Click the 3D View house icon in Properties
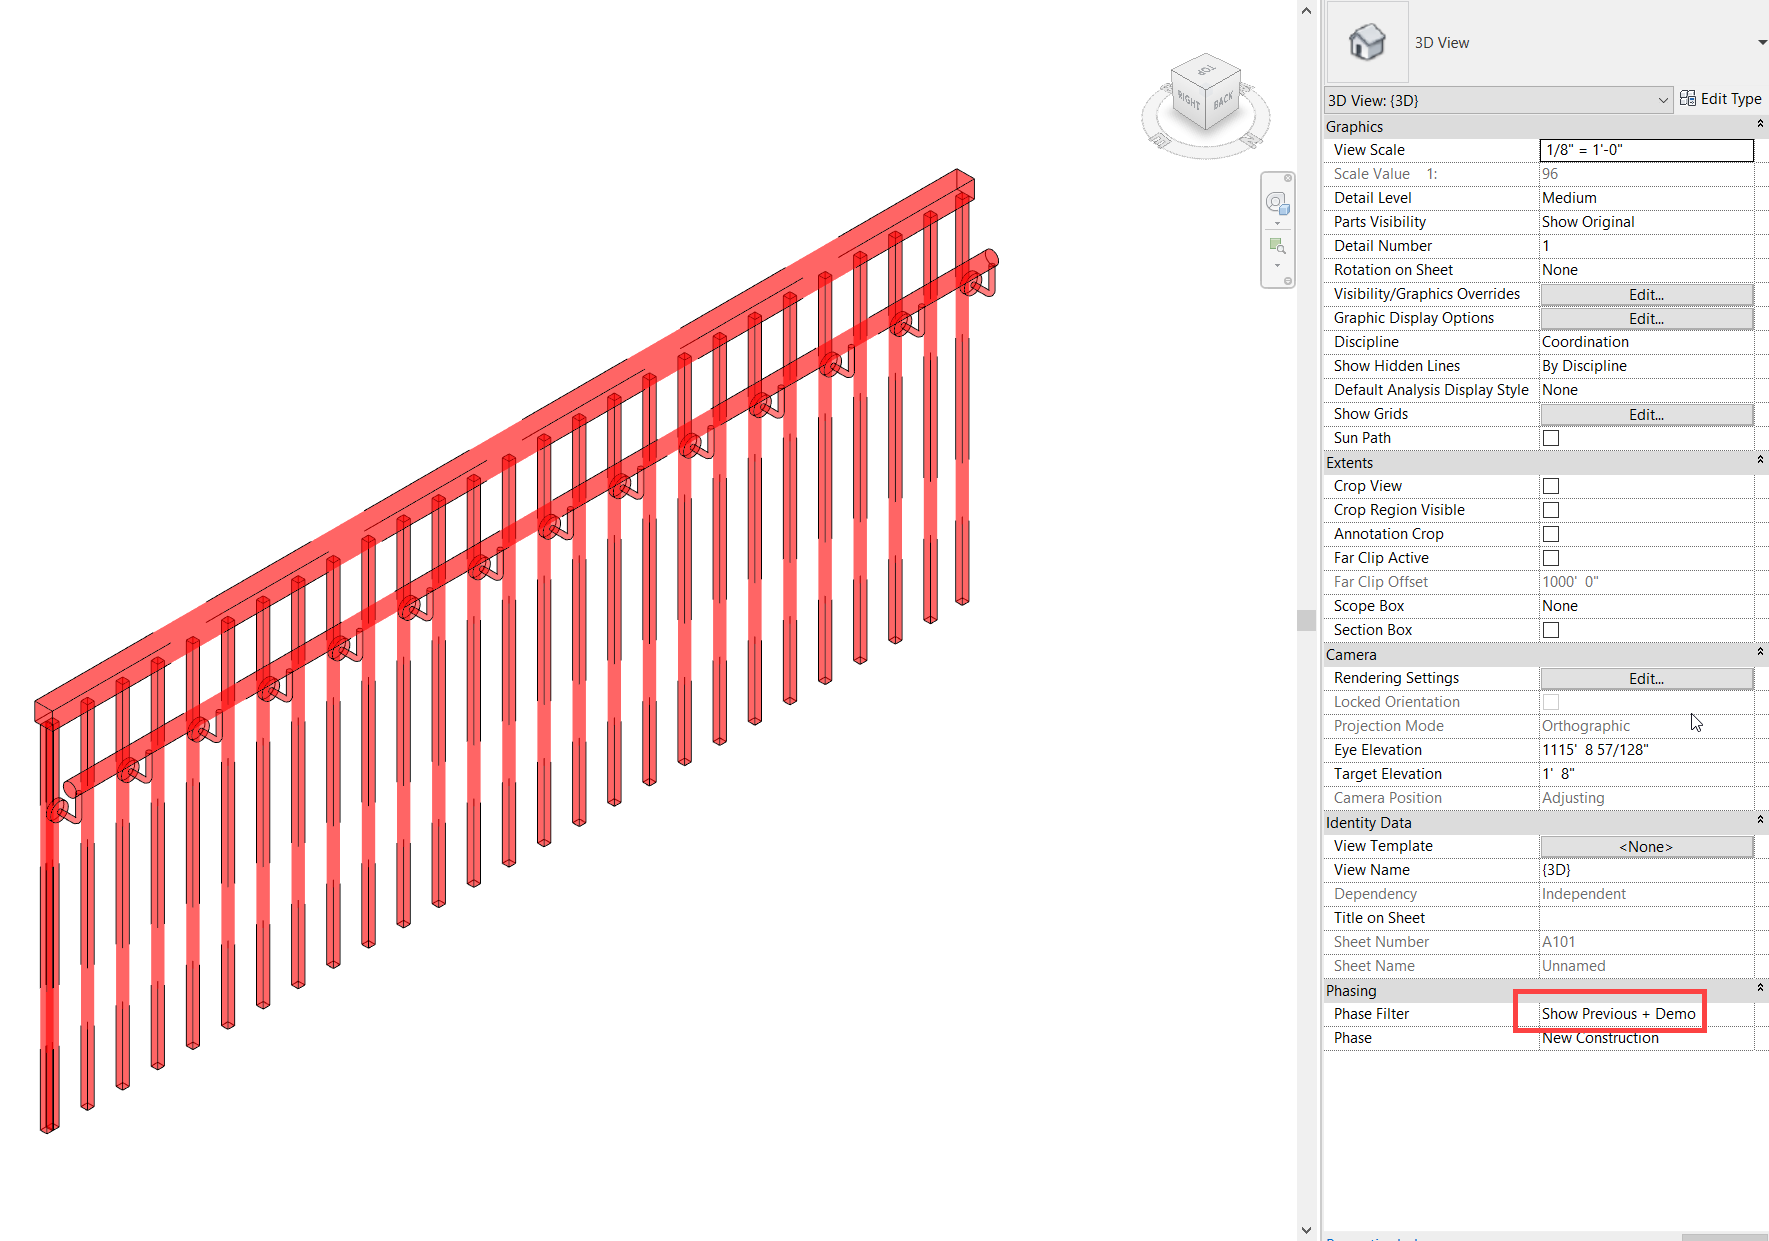 coord(1366,40)
